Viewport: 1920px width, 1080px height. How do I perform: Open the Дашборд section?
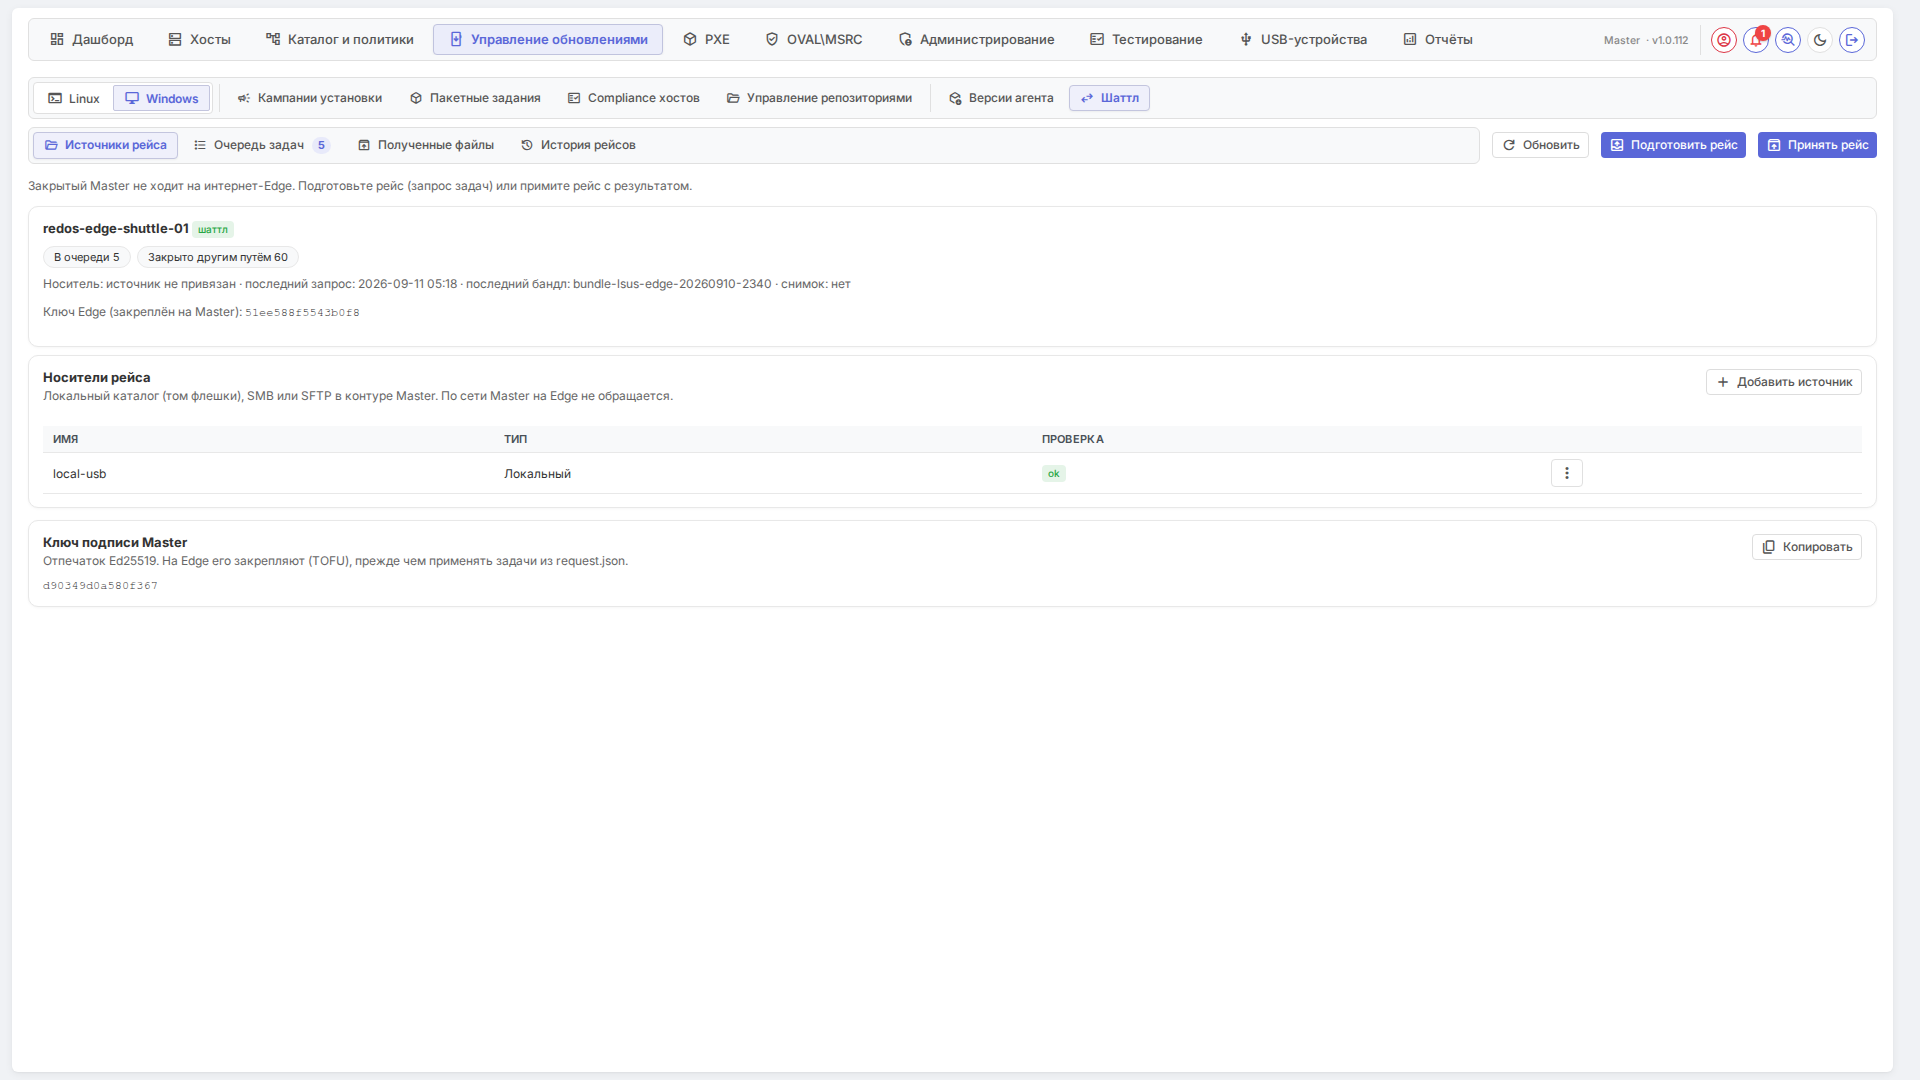(91, 40)
